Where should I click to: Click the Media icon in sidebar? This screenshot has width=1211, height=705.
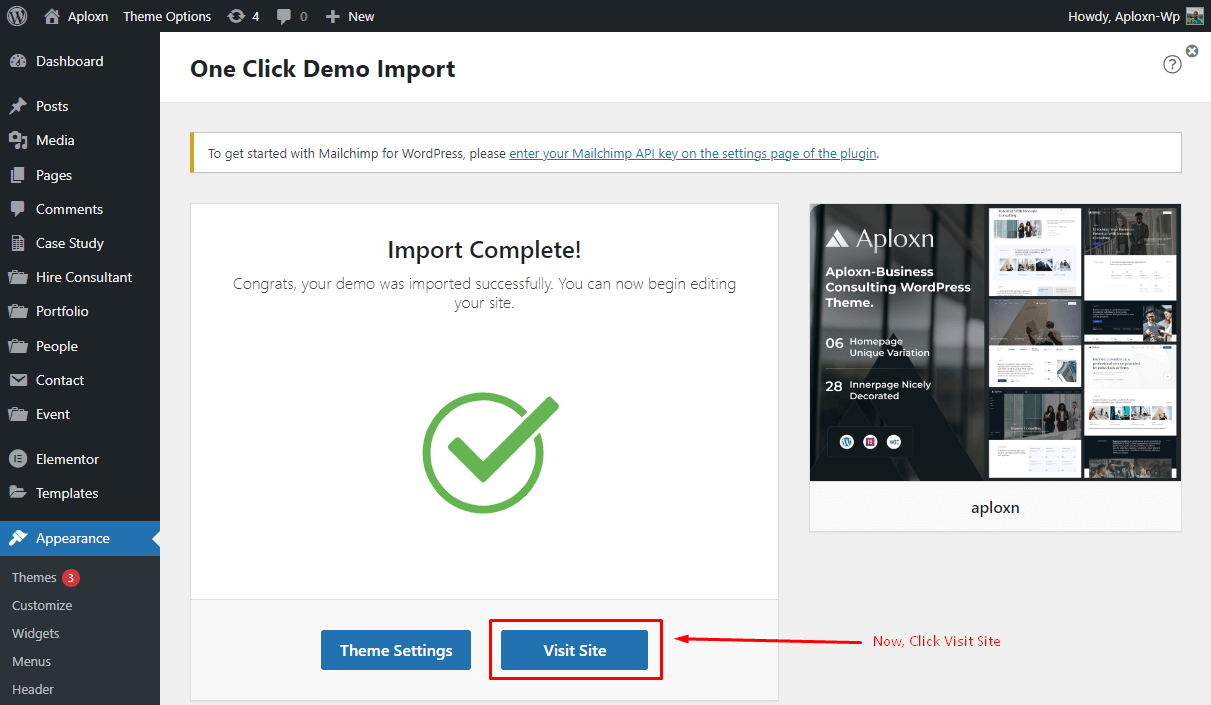pyautogui.click(x=18, y=140)
